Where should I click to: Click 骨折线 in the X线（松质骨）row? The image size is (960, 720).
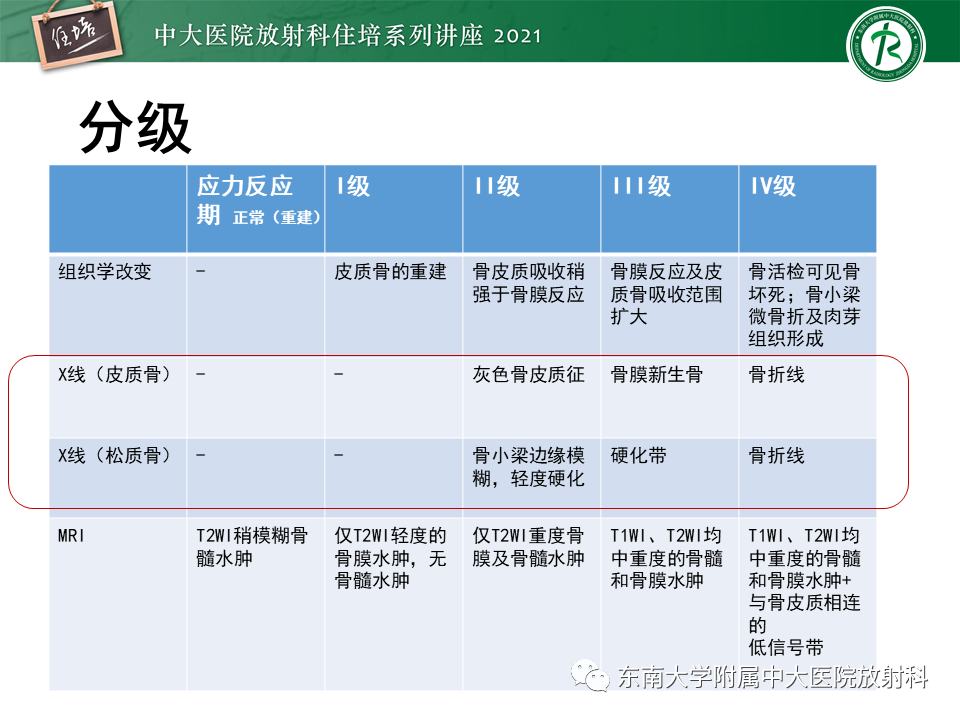[x=776, y=455]
